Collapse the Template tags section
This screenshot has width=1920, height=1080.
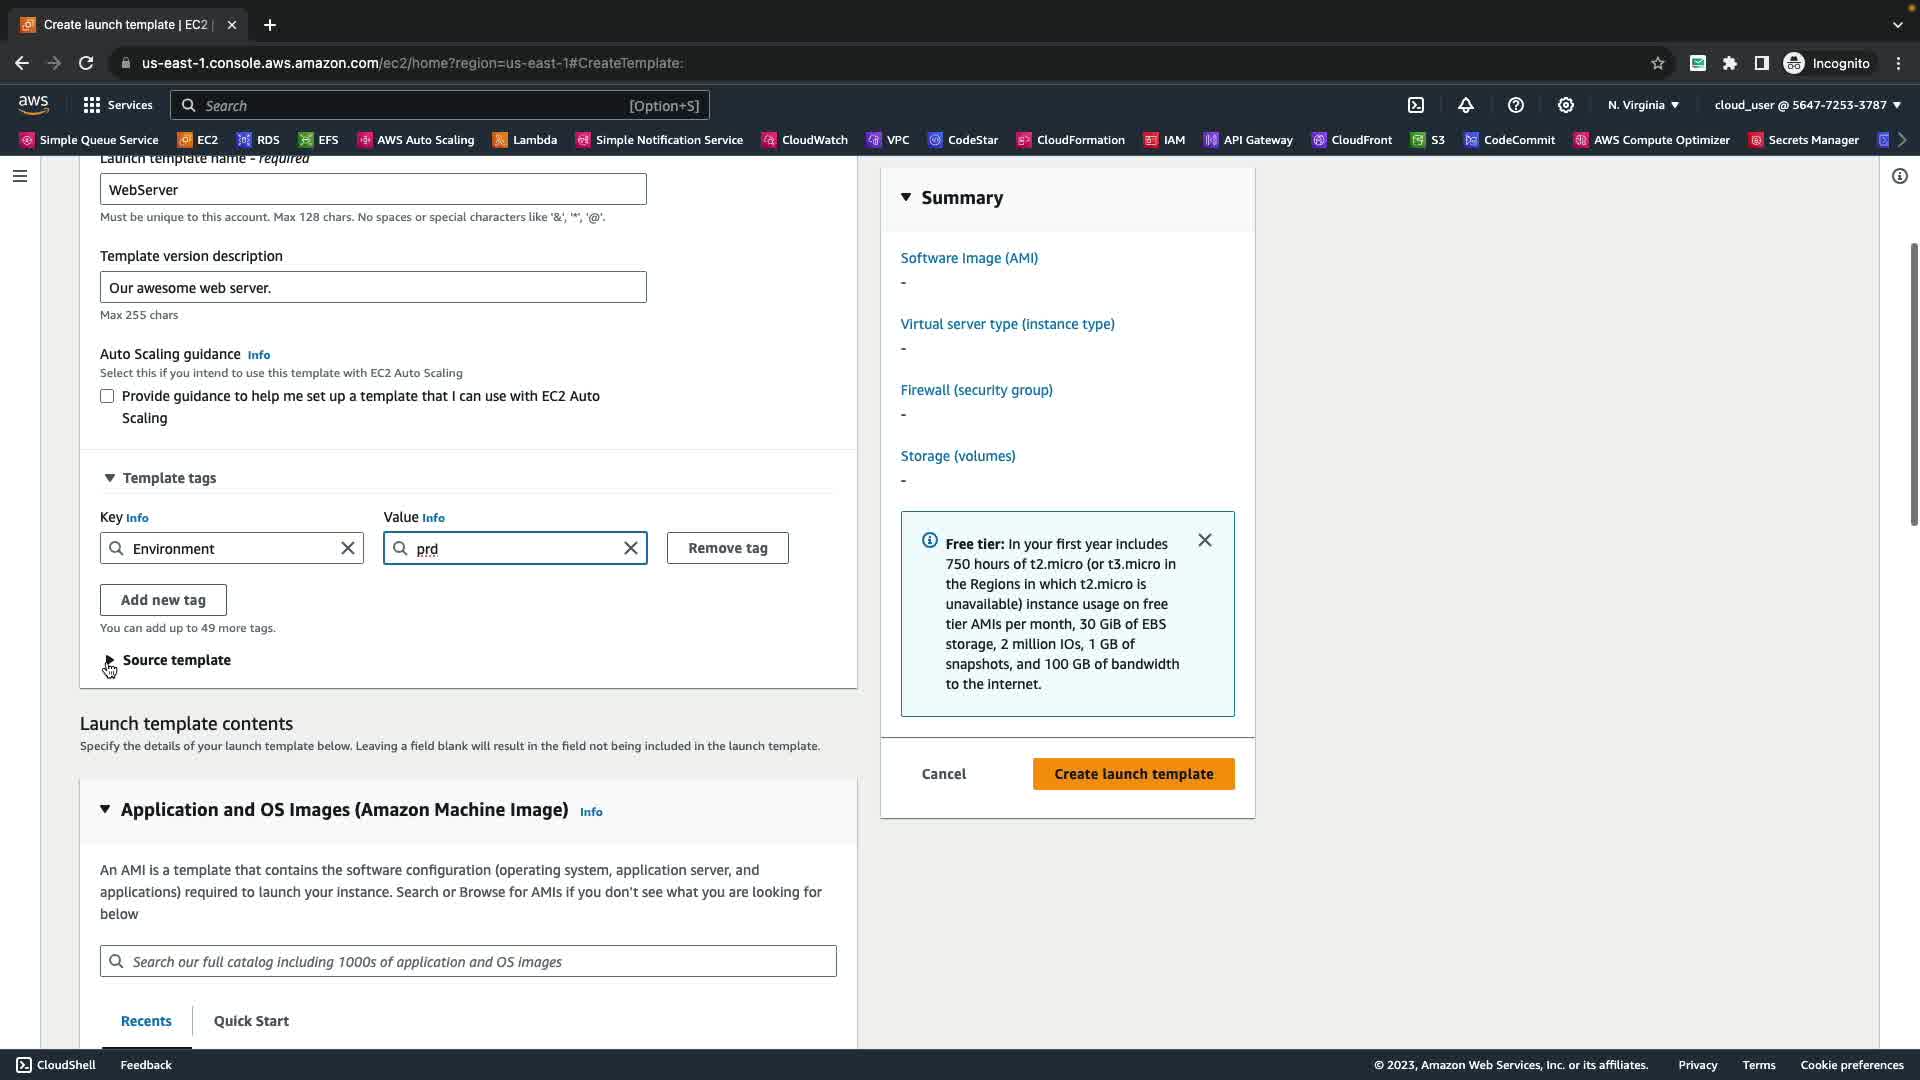coord(110,478)
